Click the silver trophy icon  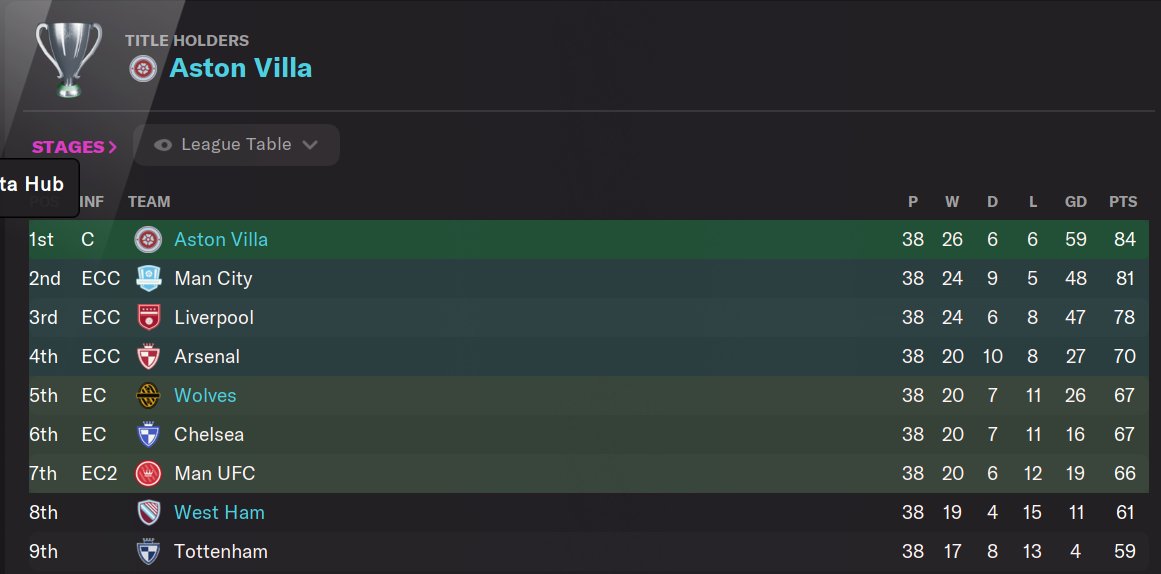pos(68,59)
